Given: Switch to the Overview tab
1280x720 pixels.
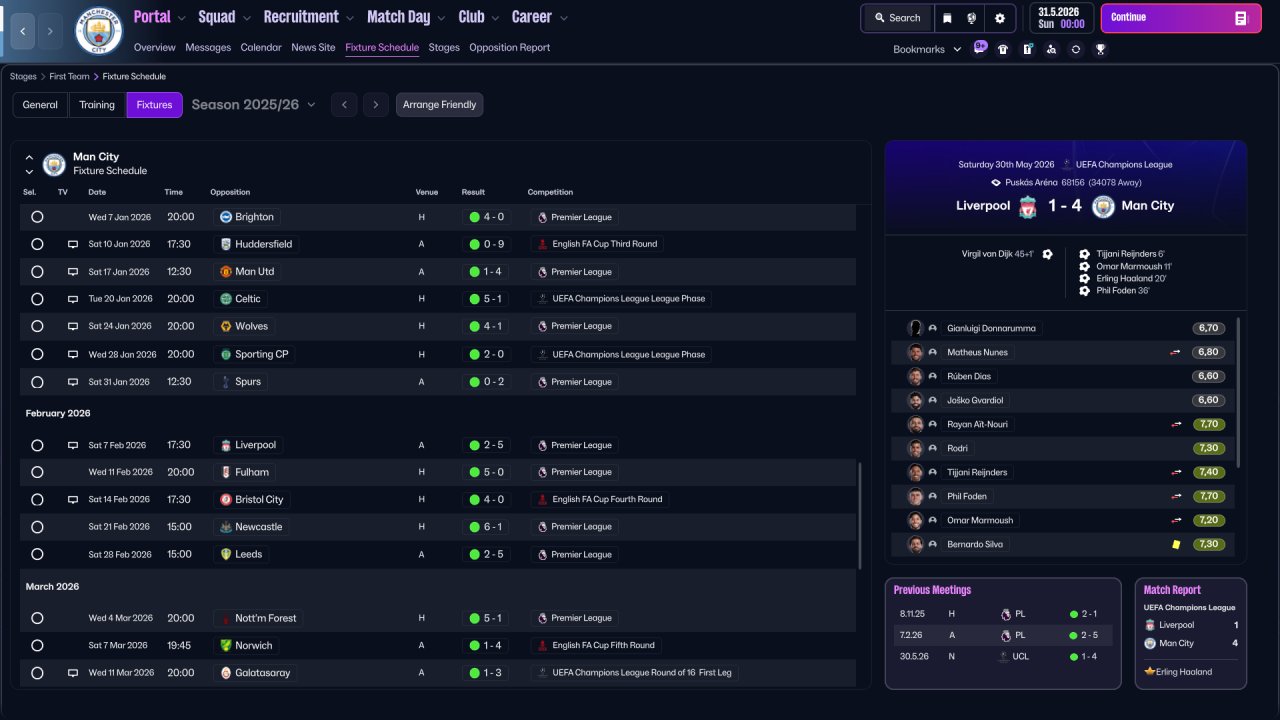Looking at the screenshot, I should point(154,48).
